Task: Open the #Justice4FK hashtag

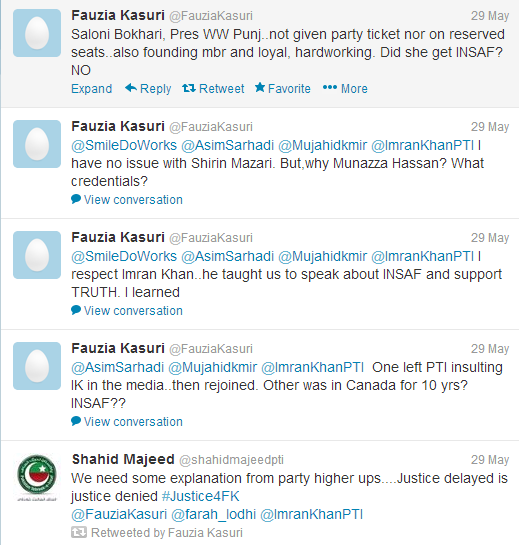Action: [201, 496]
